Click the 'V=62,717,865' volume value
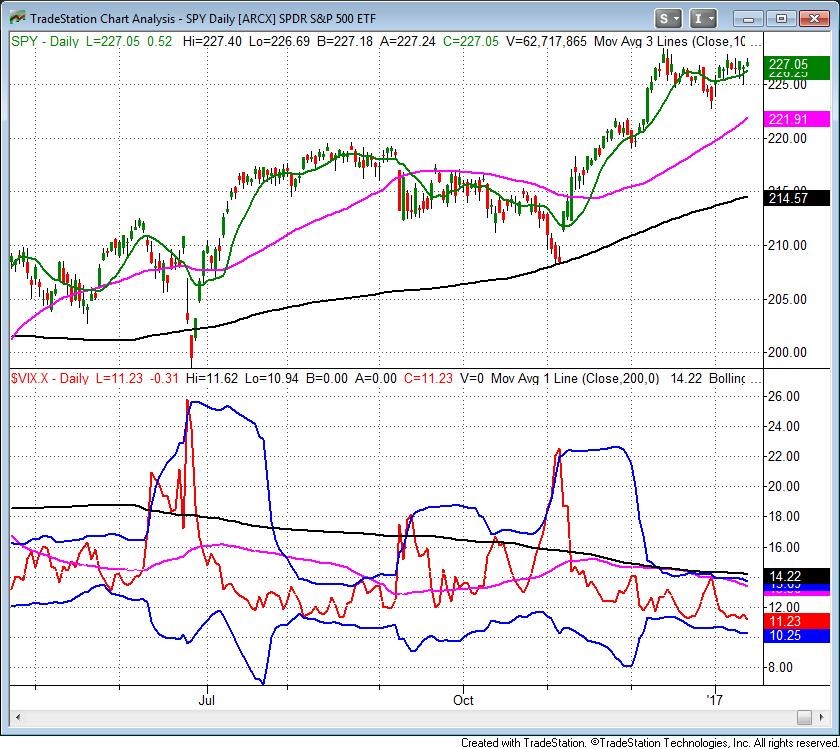This screenshot has width=840, height=749. click(x=546, y=41)
